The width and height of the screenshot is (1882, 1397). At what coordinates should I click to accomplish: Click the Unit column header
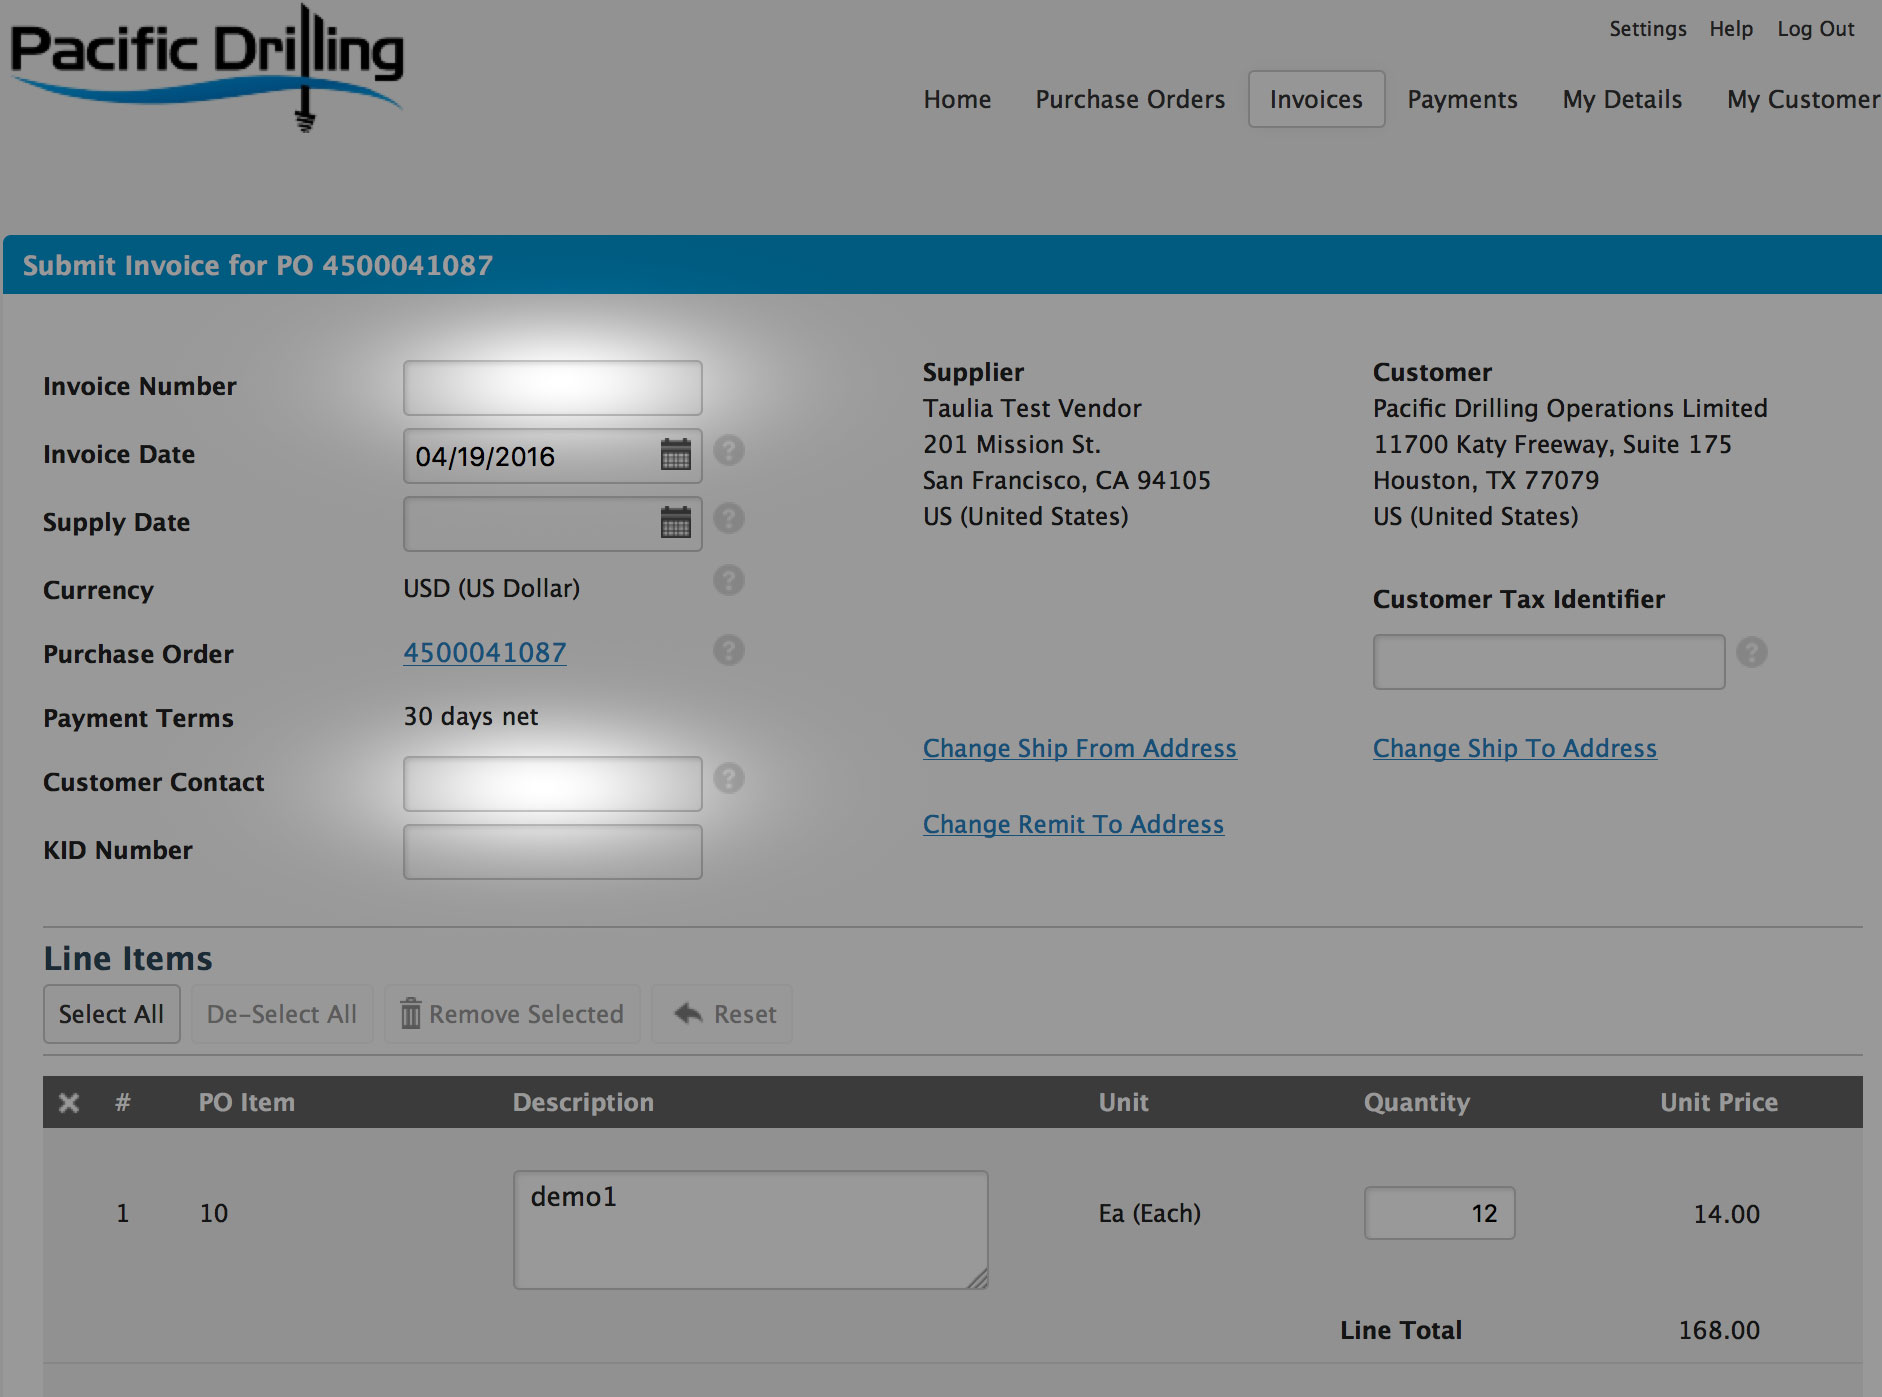pos(1124,1103)
